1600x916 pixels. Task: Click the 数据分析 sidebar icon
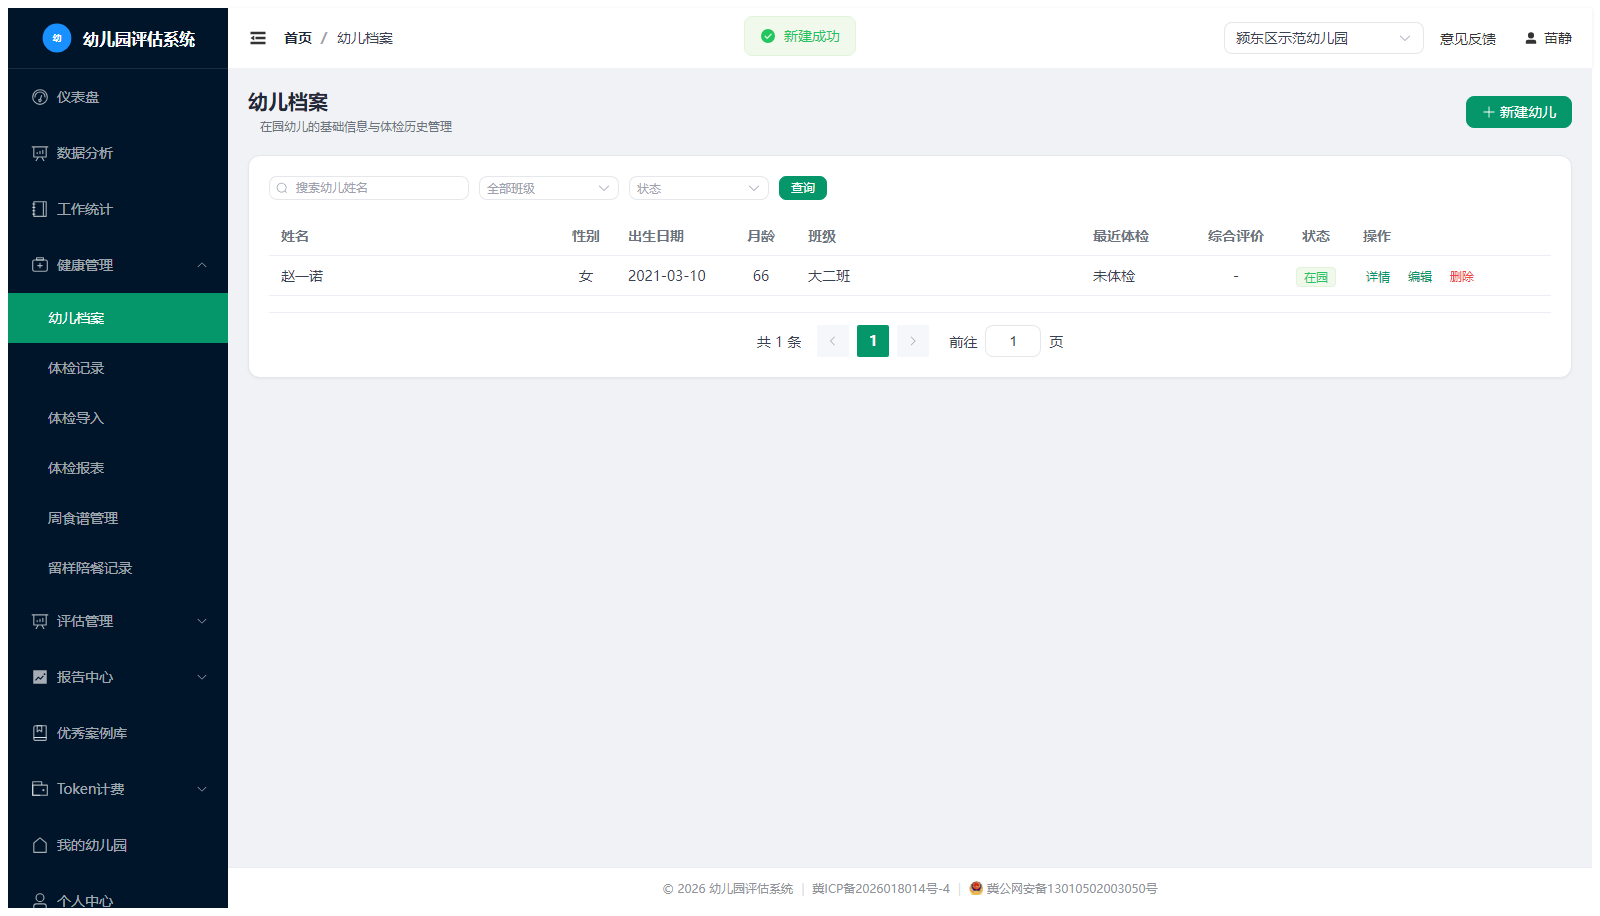(x=40, y=153)
